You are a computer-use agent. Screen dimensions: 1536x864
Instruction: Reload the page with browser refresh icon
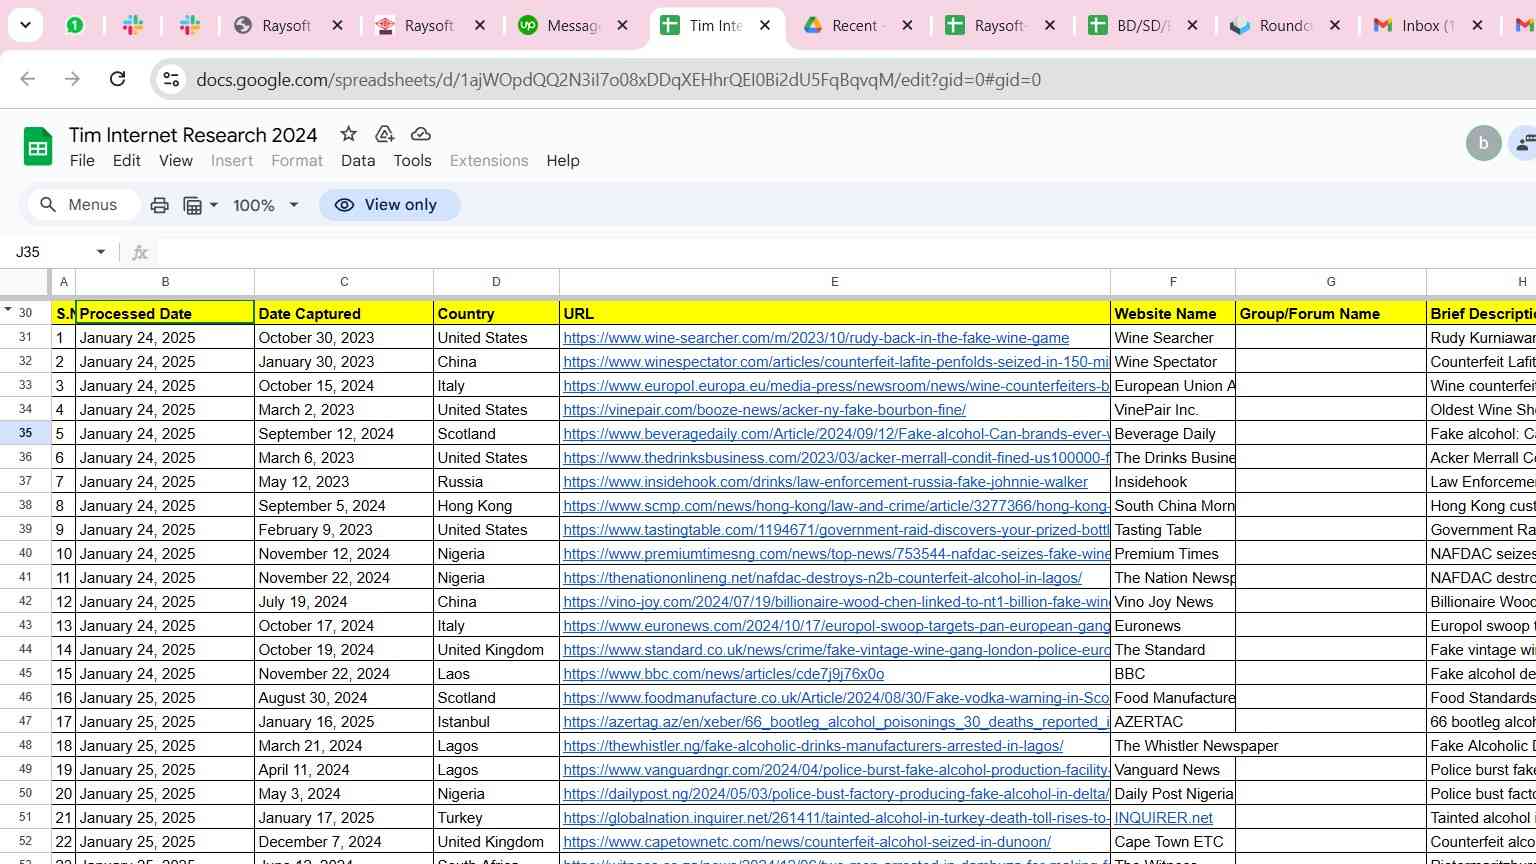coord(117,79)
